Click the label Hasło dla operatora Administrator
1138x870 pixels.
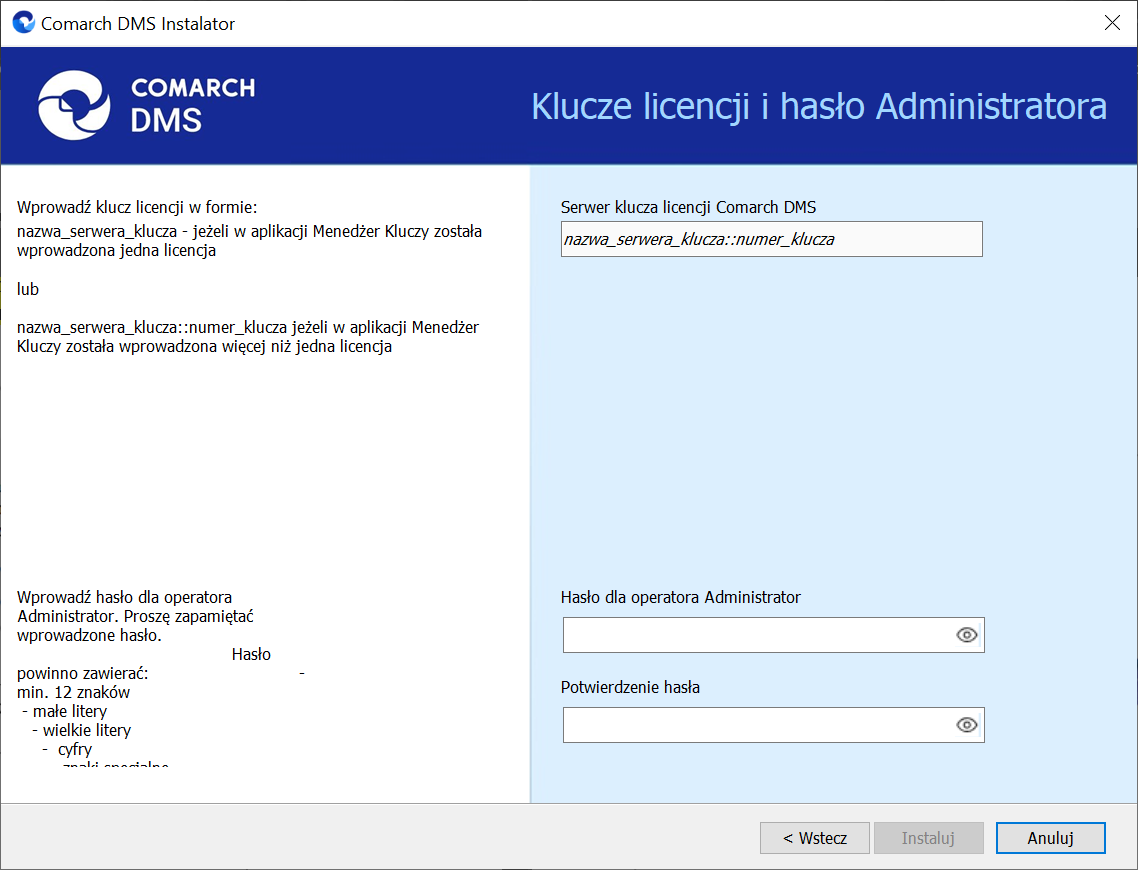coord(680,597)
